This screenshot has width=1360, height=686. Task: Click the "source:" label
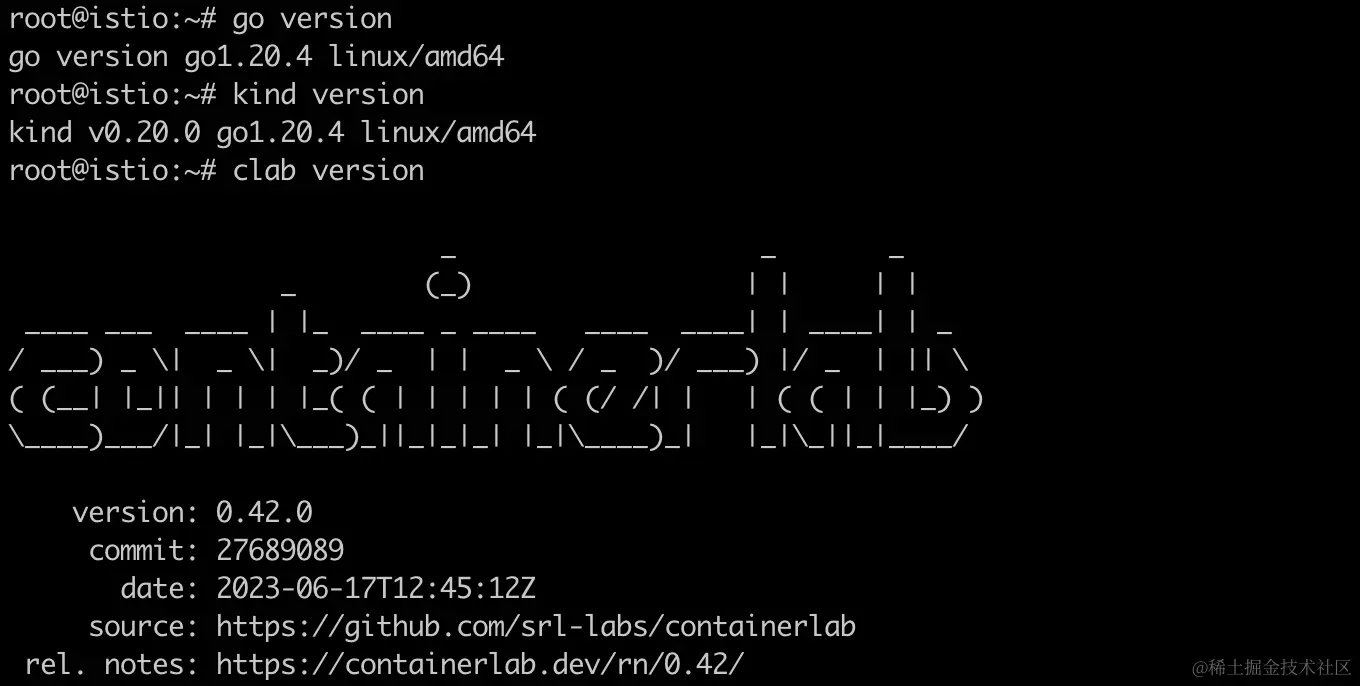click(144, 627)
